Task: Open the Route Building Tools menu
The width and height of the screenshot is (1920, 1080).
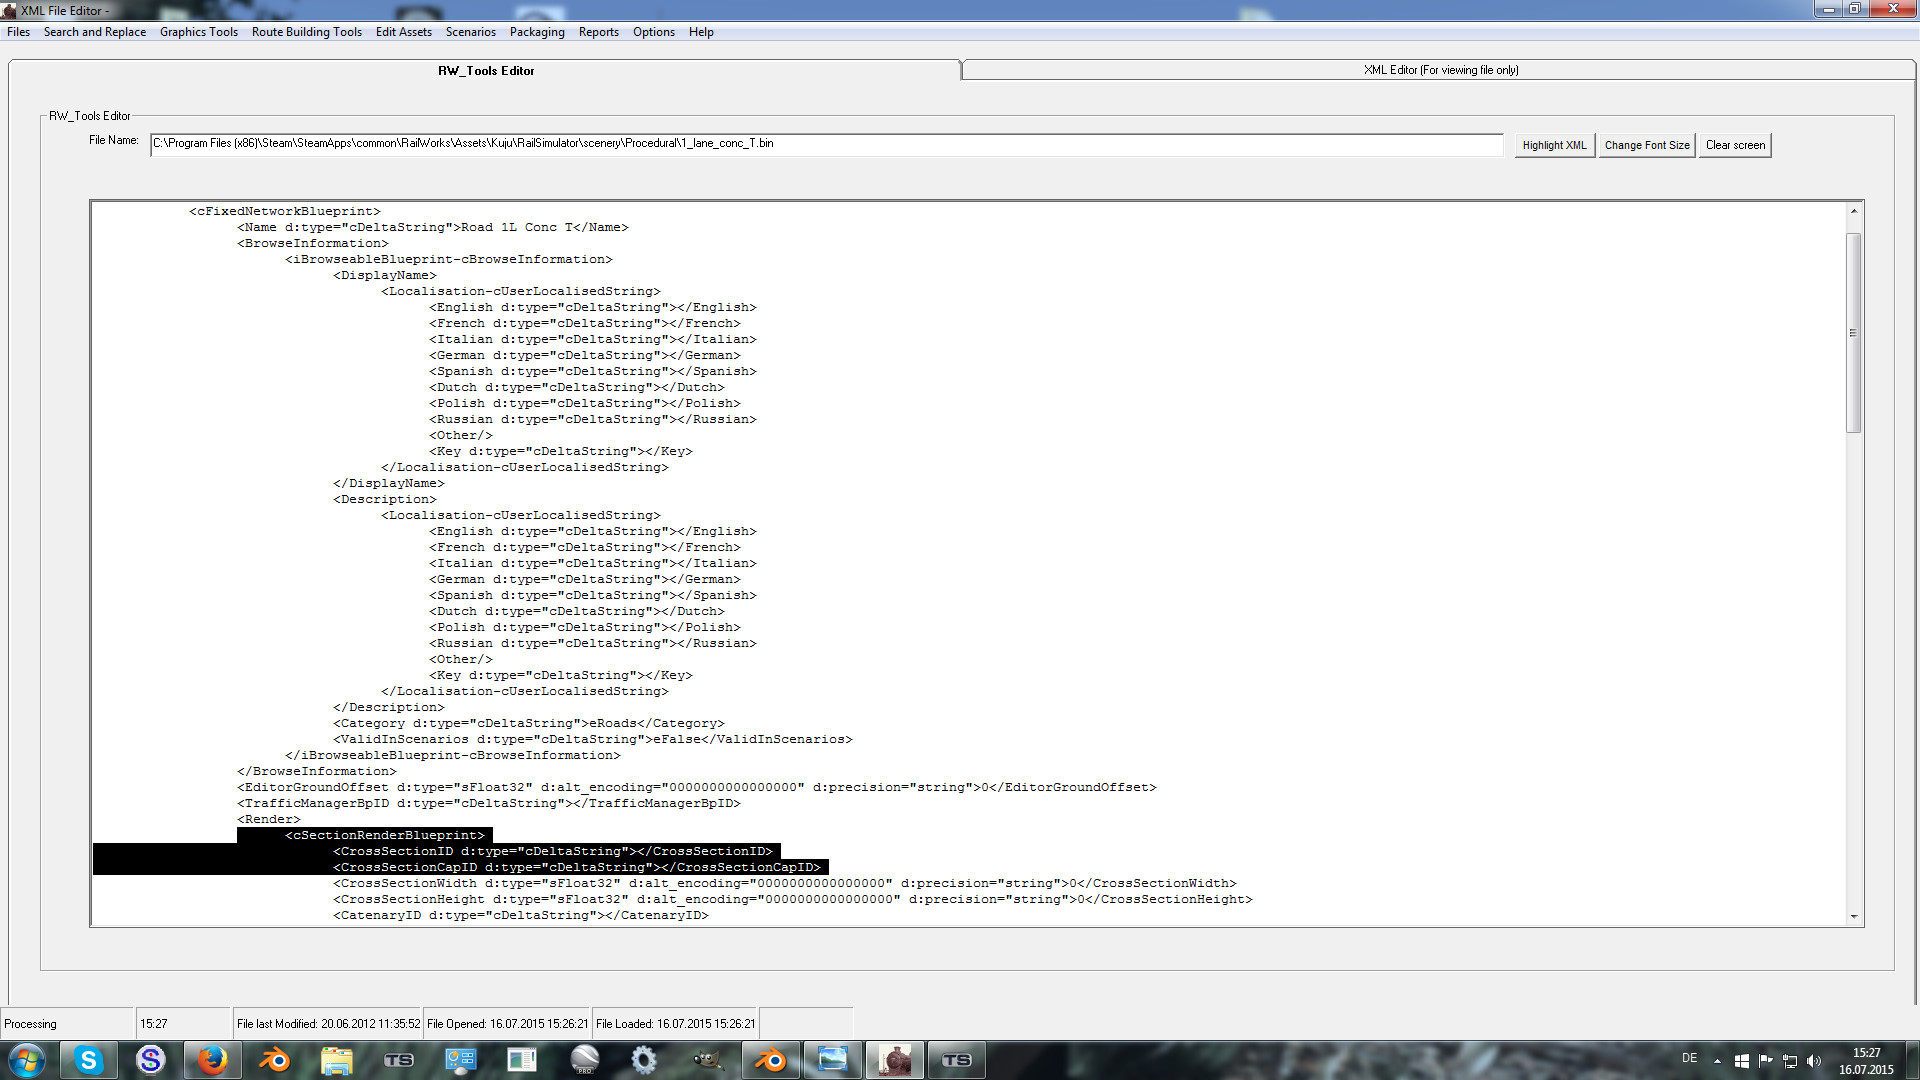Action: (x=306, y=32)
